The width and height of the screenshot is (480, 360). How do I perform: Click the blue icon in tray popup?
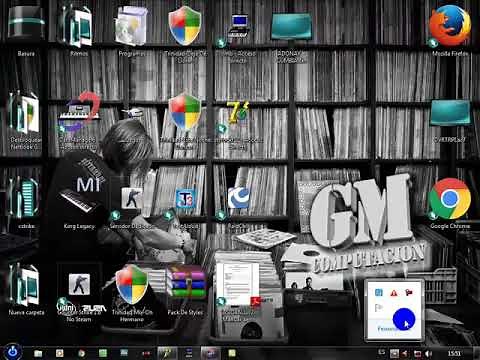point(379,293)
